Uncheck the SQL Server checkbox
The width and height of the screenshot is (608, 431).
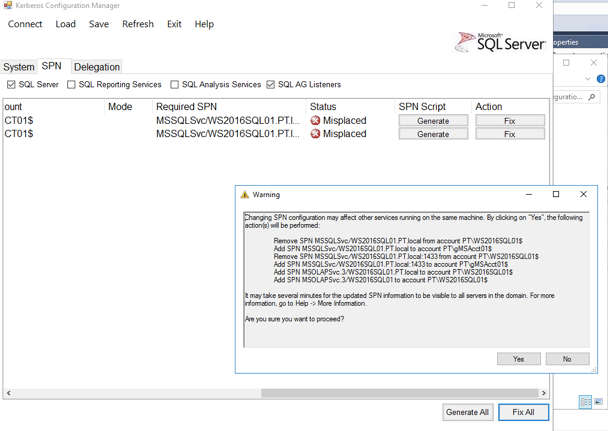[x=12, y=85]
